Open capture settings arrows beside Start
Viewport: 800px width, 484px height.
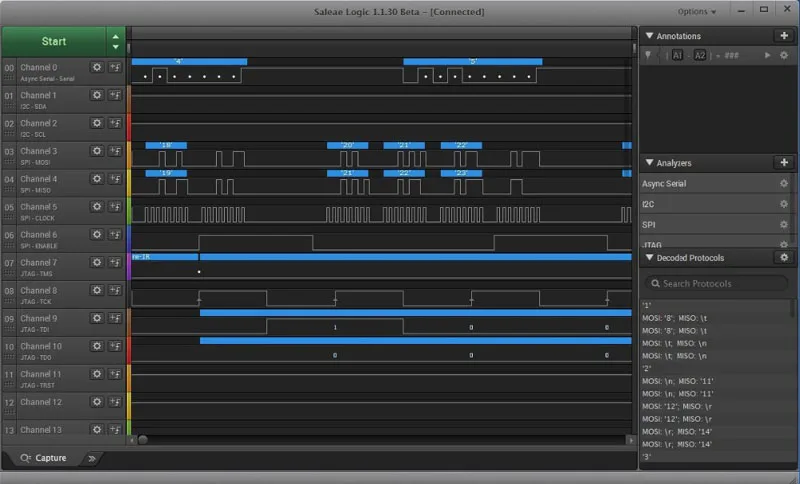pyautogui.click(x=116, y=41)
